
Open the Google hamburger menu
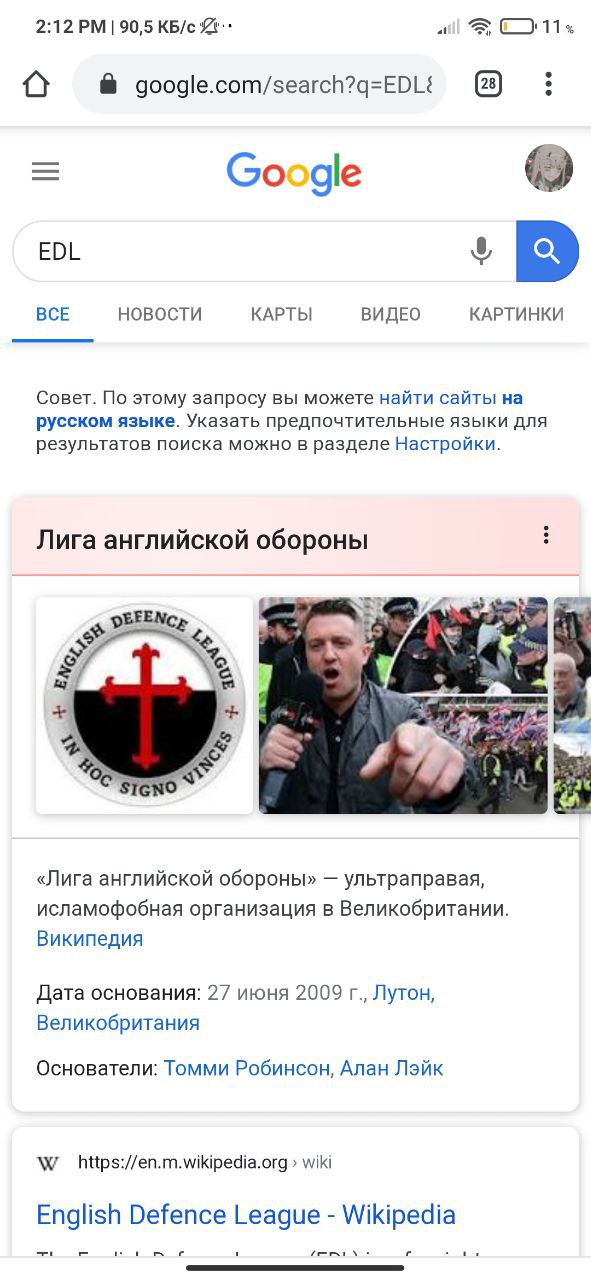point(45,172)
